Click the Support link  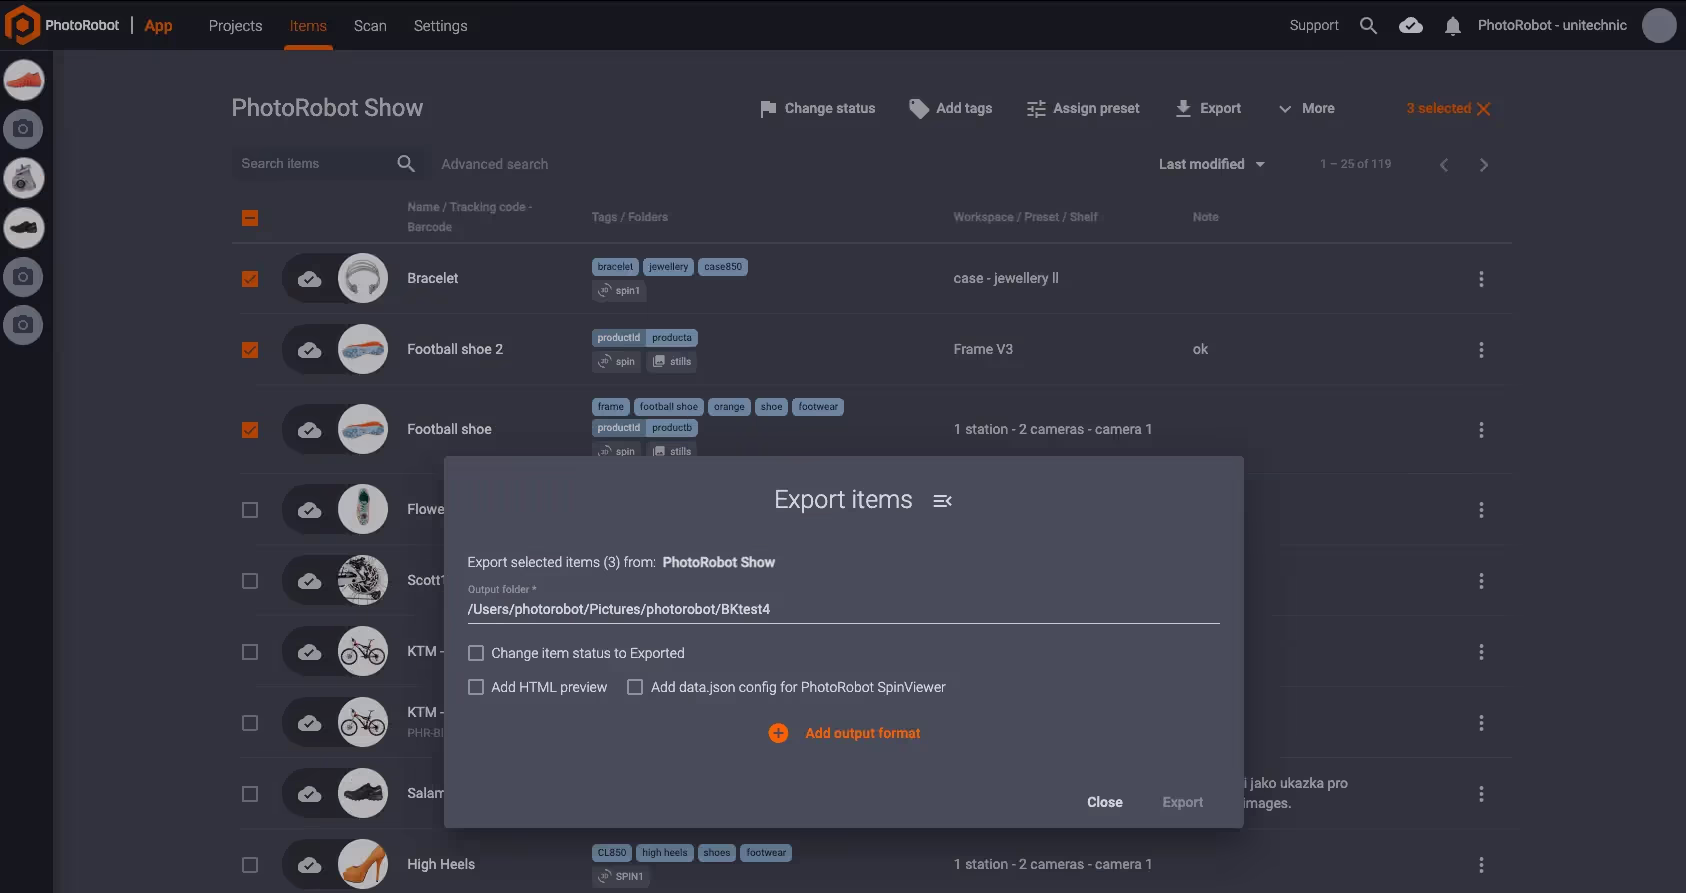[x=1314, y=25]
